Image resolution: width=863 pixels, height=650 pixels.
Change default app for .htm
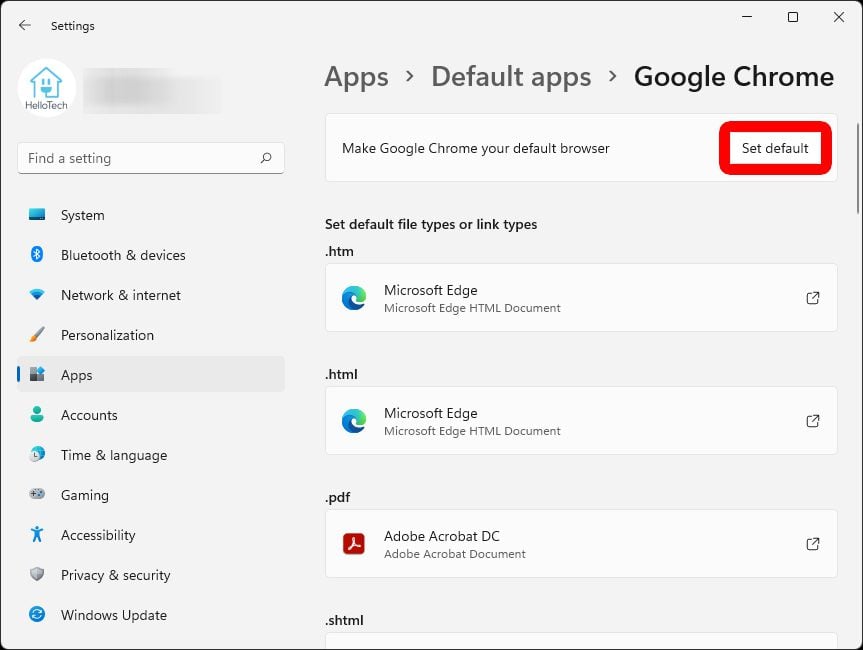pos(581,298)
